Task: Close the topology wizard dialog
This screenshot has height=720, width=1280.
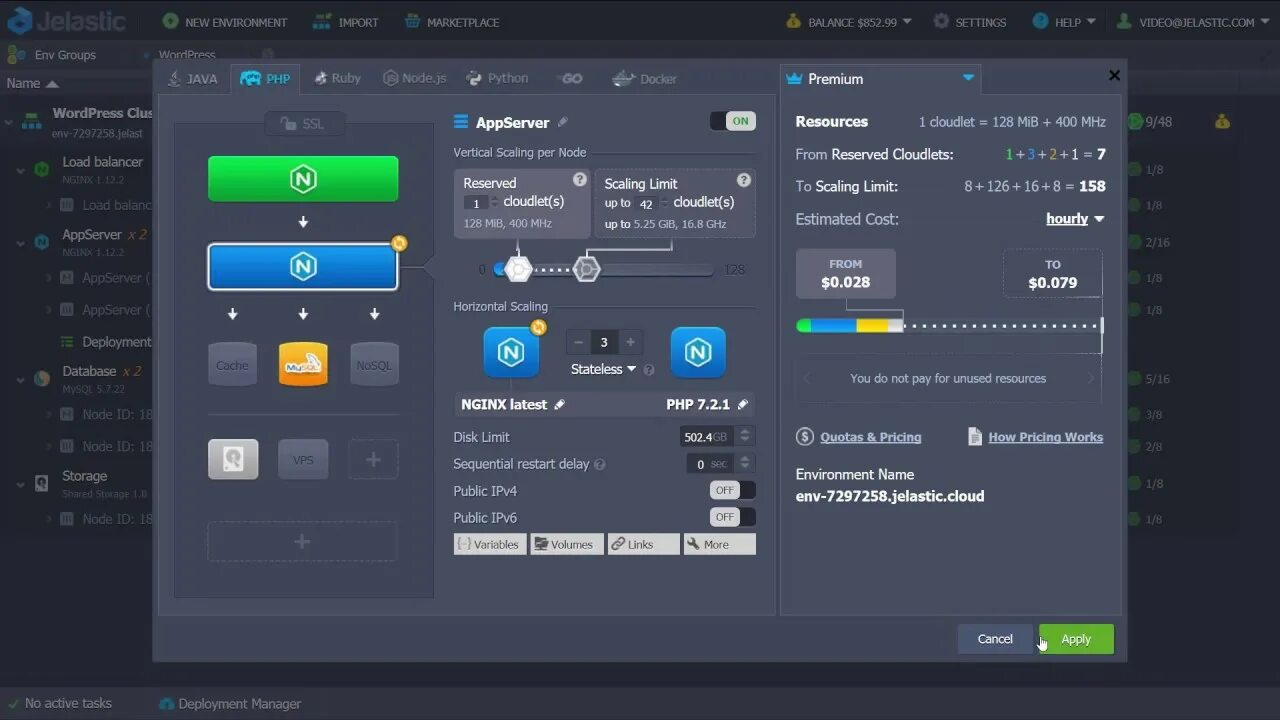Action: [1114, 75]
